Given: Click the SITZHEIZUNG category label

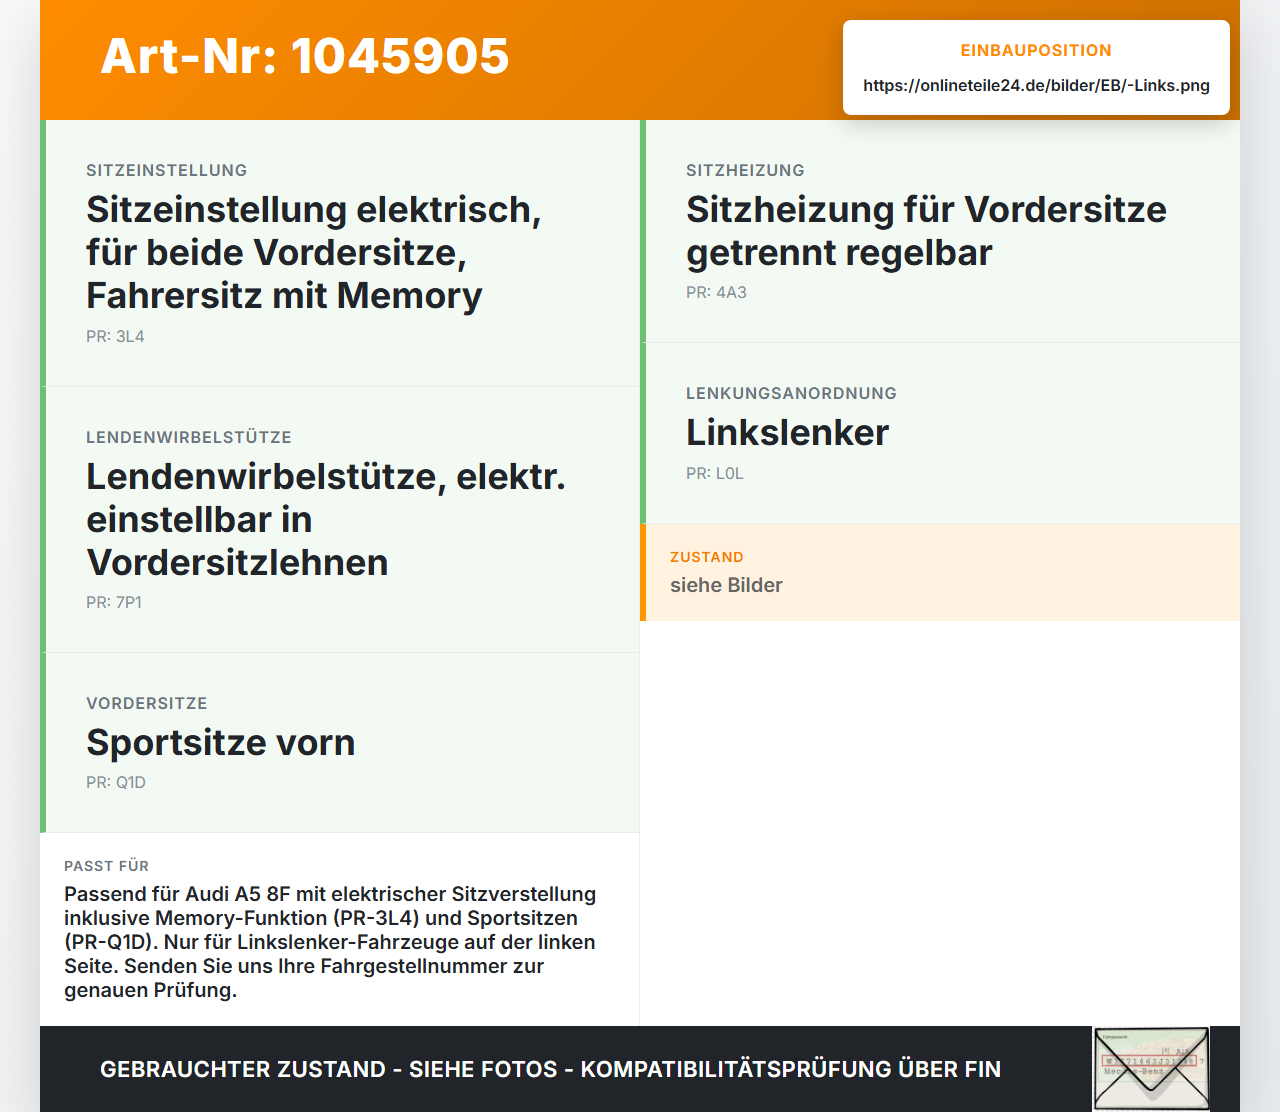Looking at the screenshot, I should (x=745, y=170).
